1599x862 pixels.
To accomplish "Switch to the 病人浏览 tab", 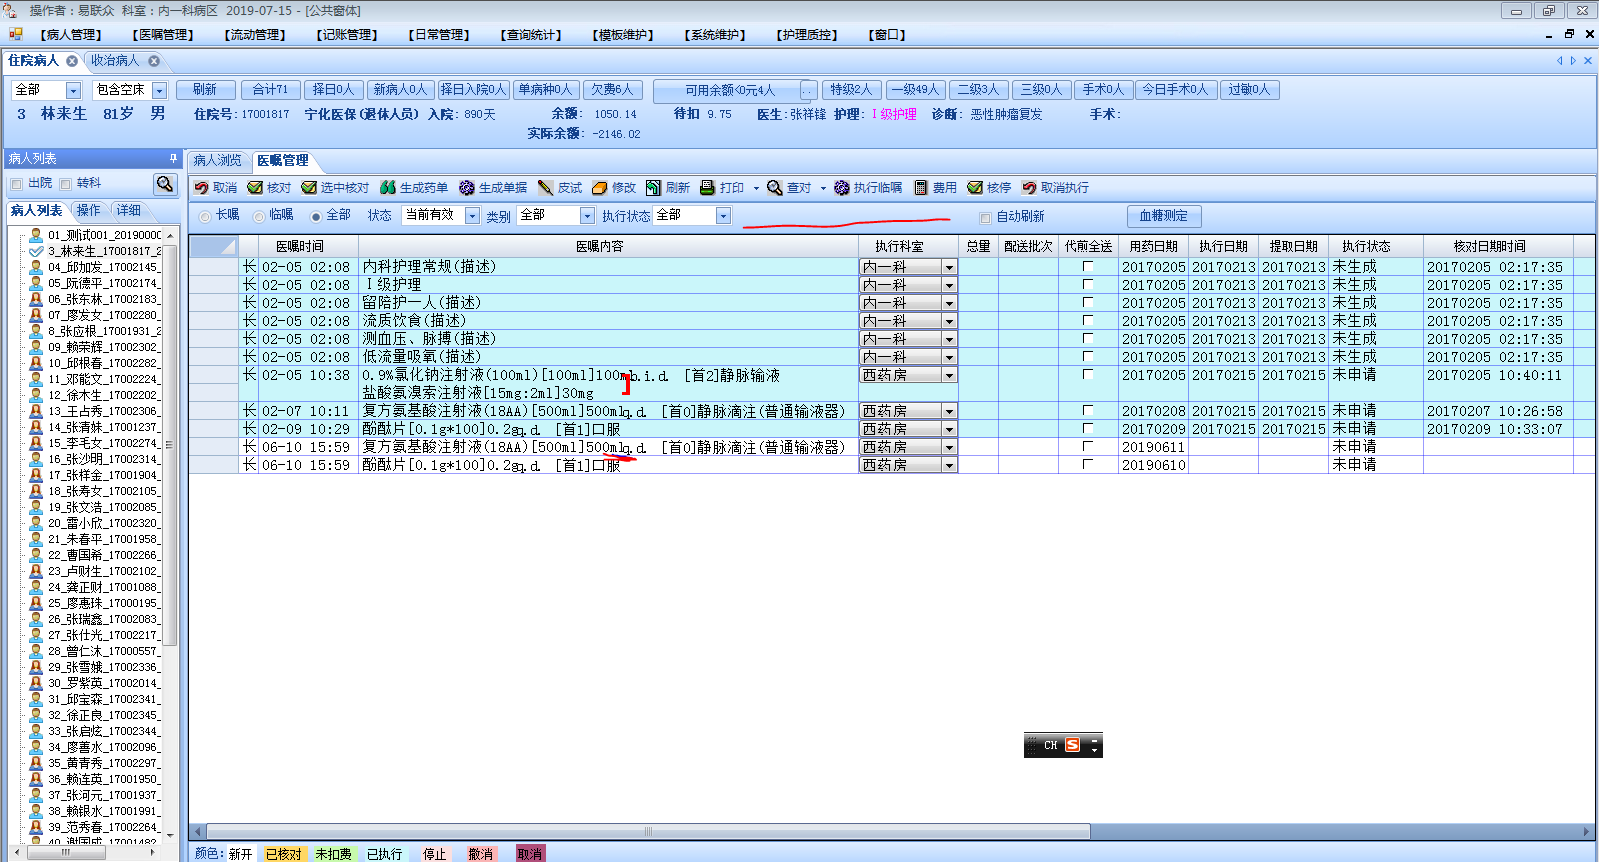I will tap(218, 160).
